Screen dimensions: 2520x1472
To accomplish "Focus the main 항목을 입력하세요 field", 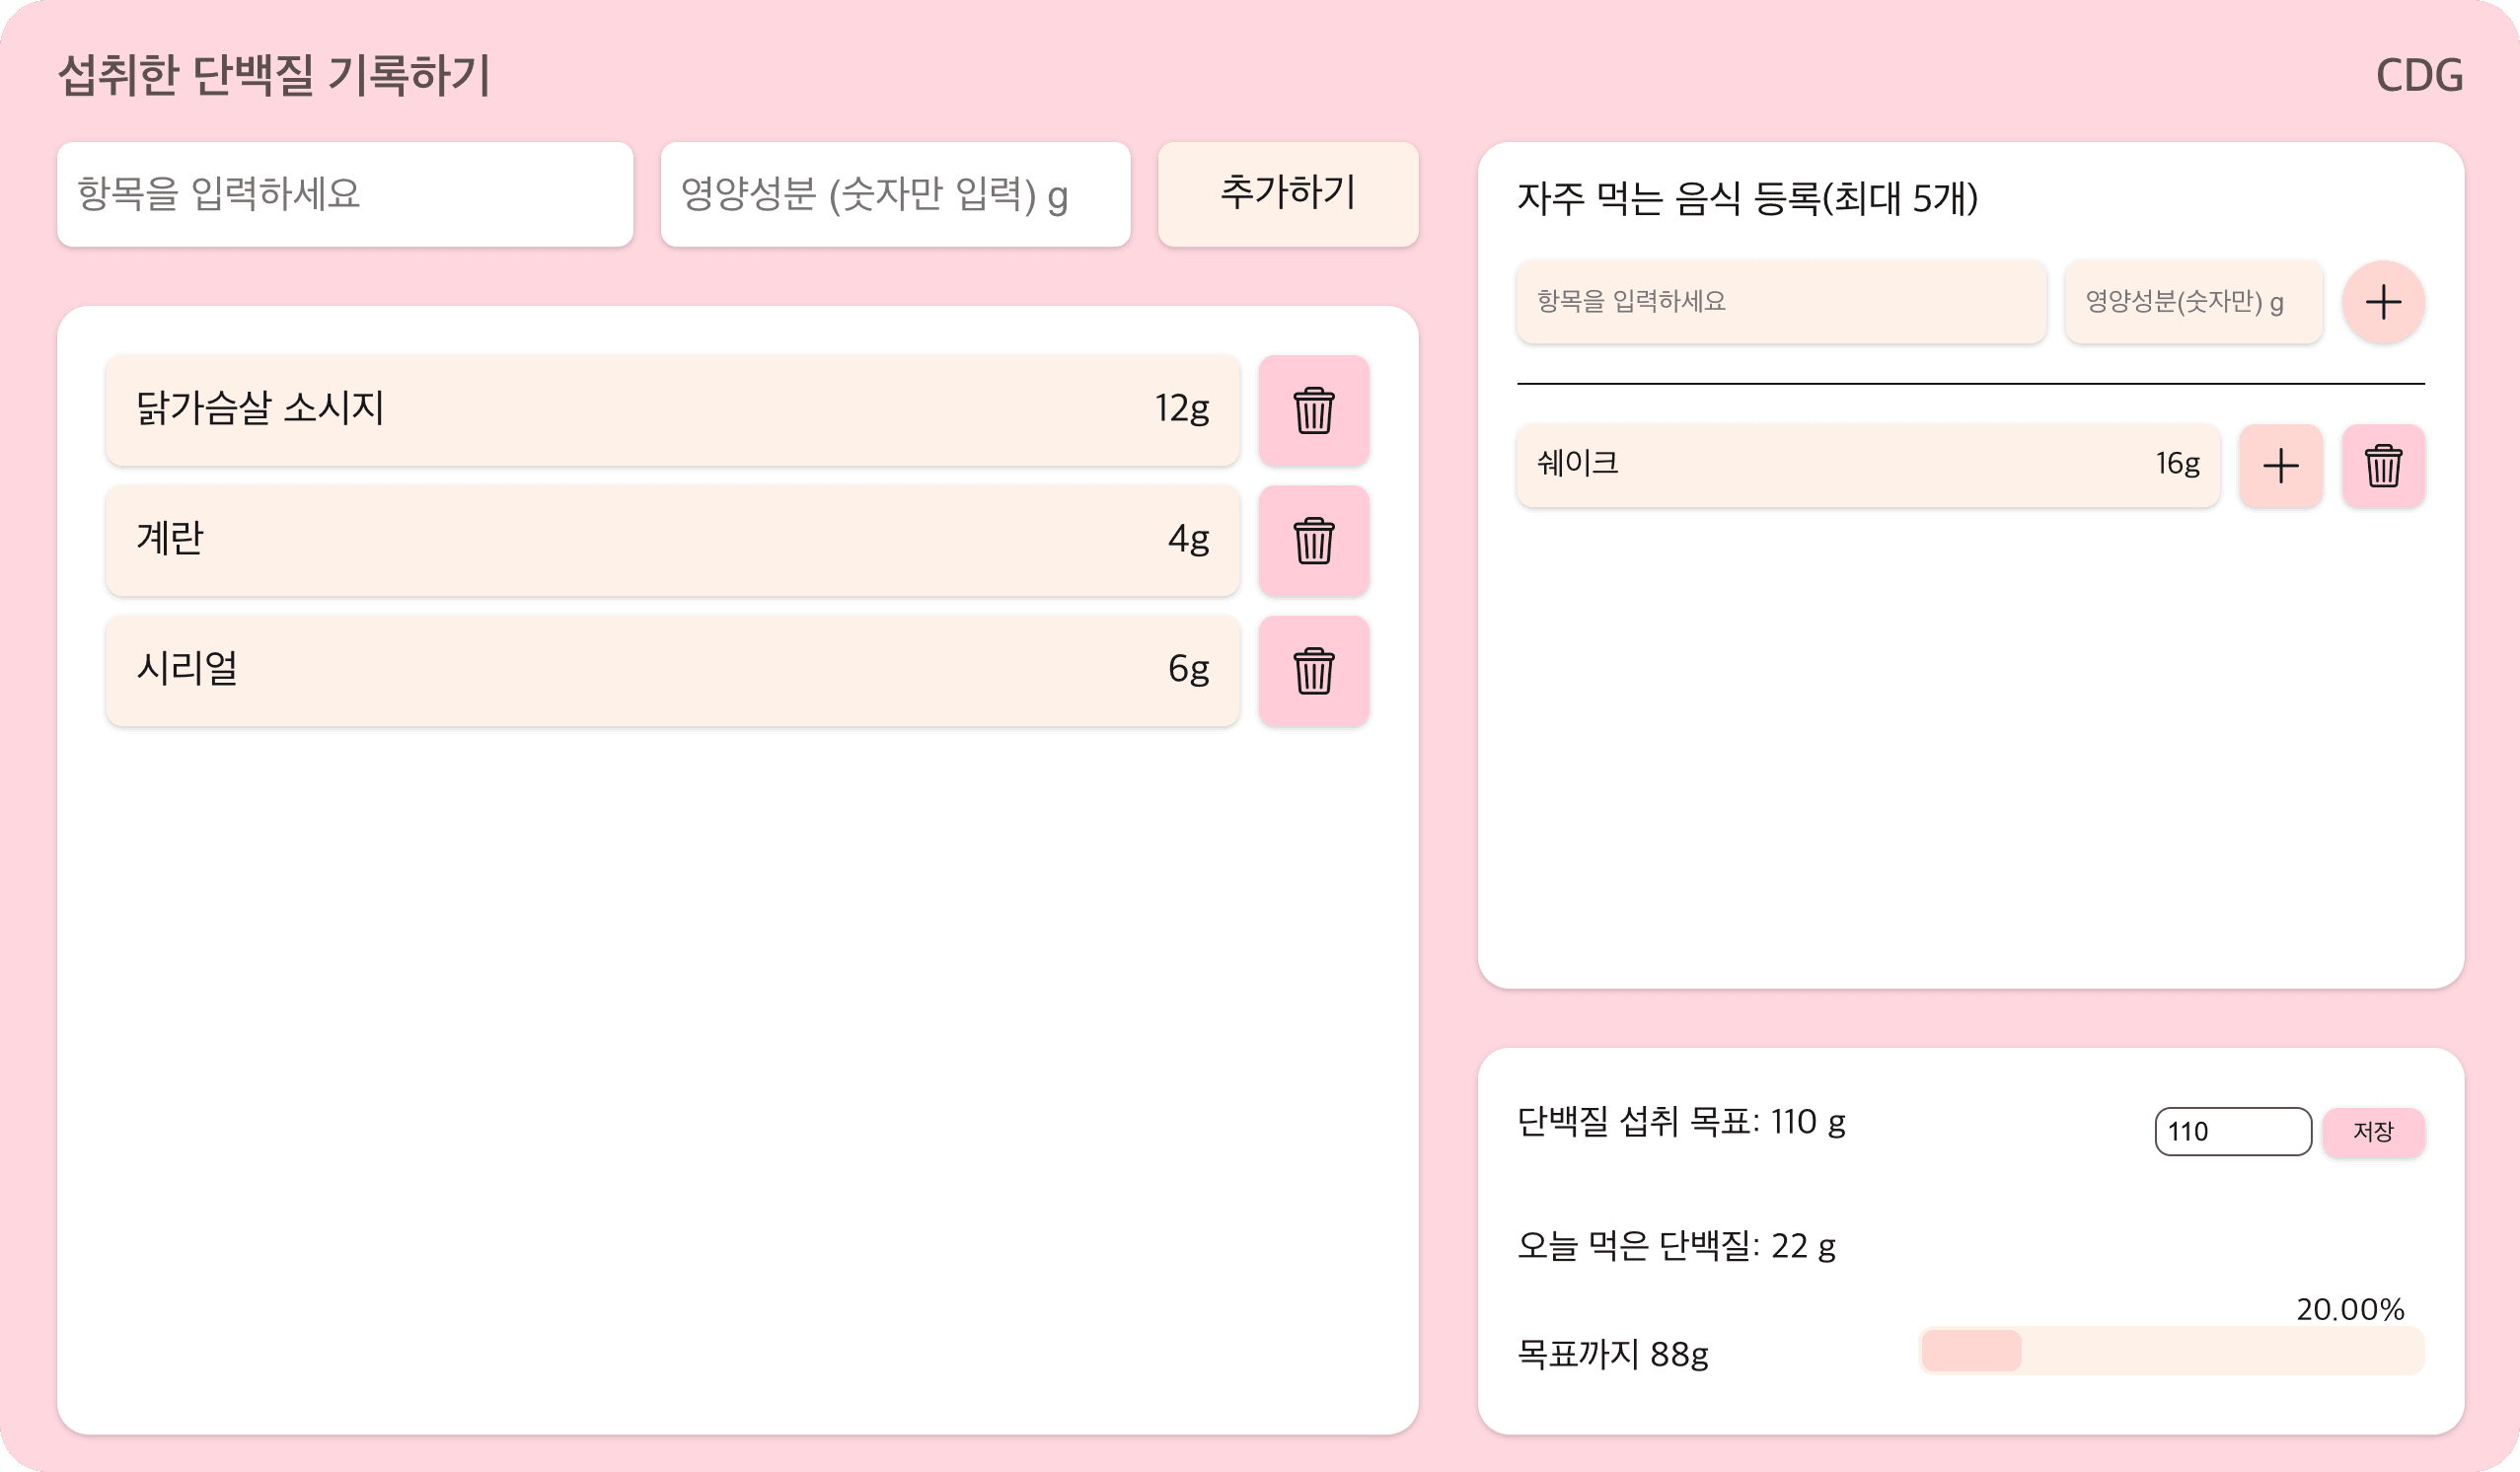I will coord(345,194).
